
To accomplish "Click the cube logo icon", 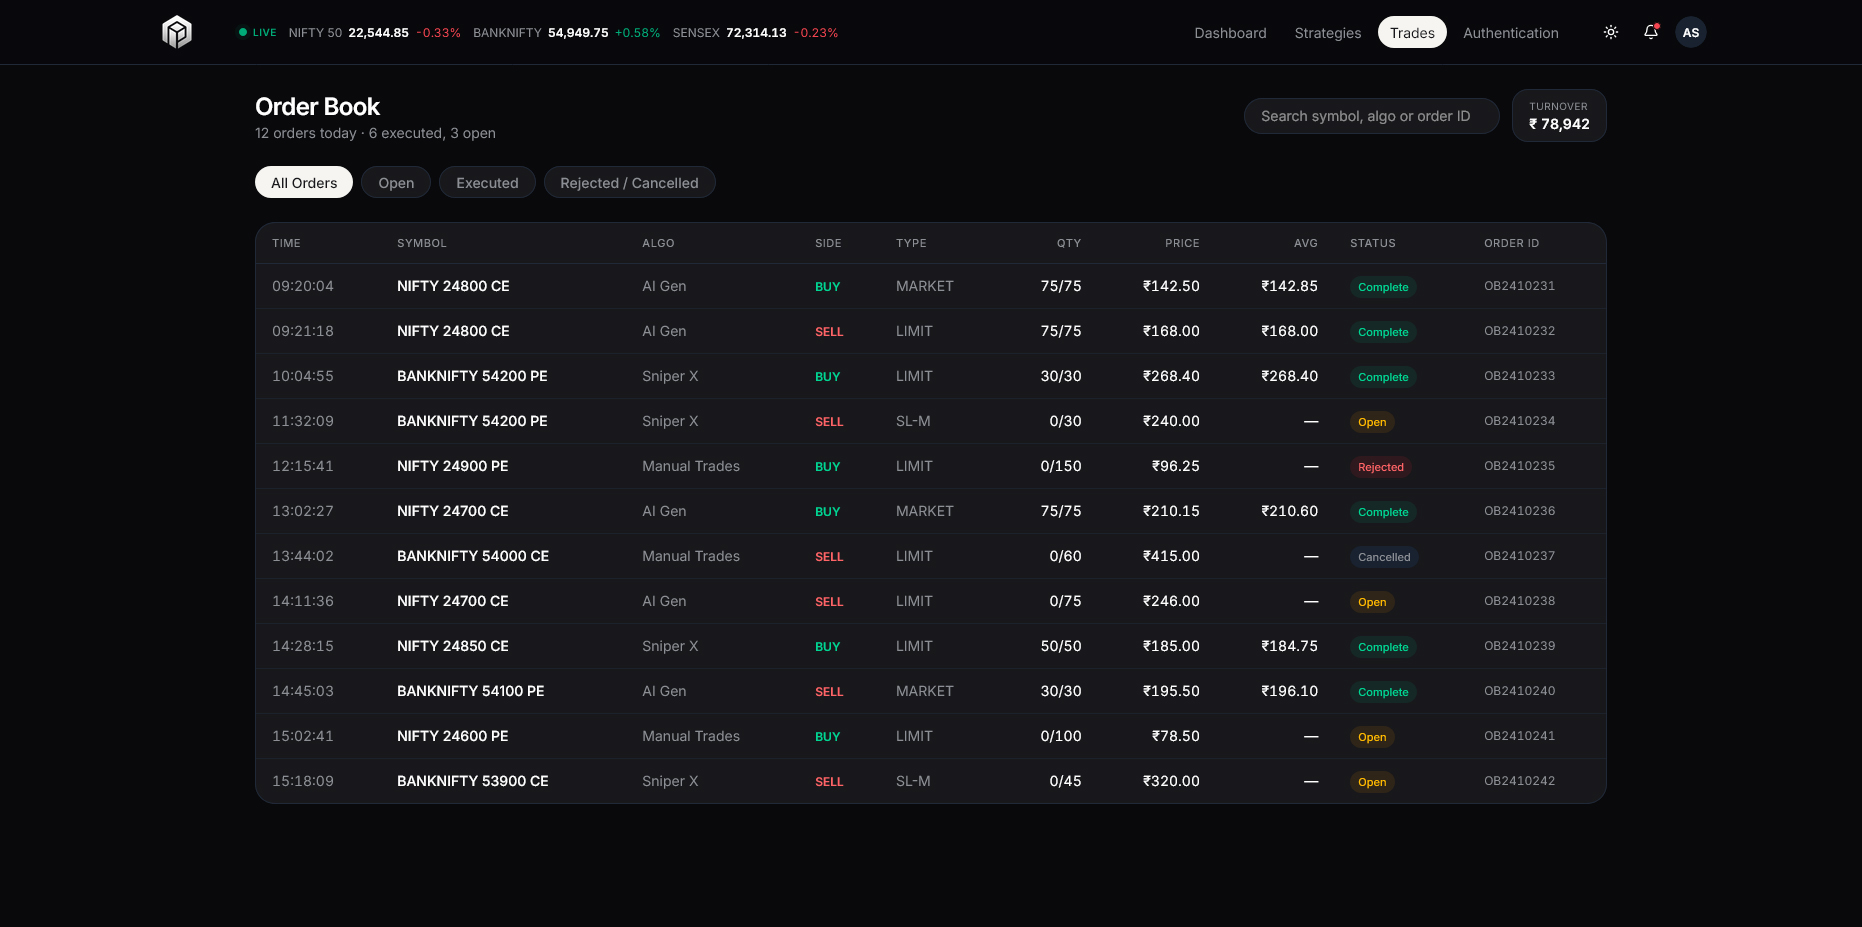I will 177,32.
